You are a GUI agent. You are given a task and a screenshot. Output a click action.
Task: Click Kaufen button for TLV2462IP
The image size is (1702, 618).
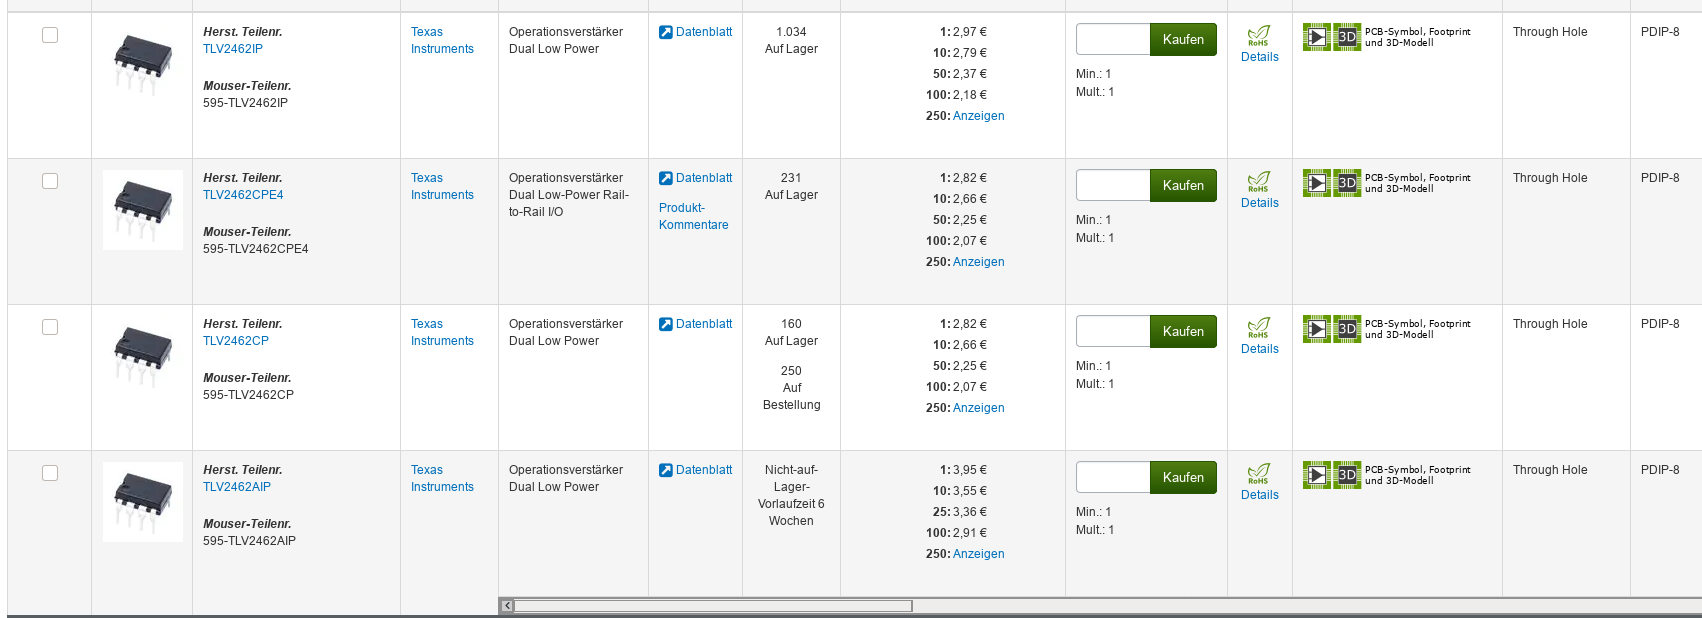pyautogui.click(x=1183, y=39)
